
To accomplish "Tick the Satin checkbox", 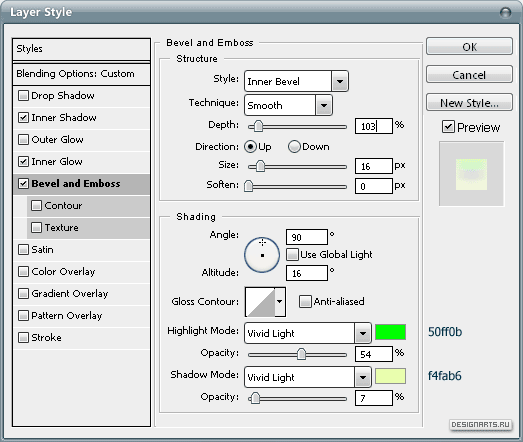I will 23,250.
